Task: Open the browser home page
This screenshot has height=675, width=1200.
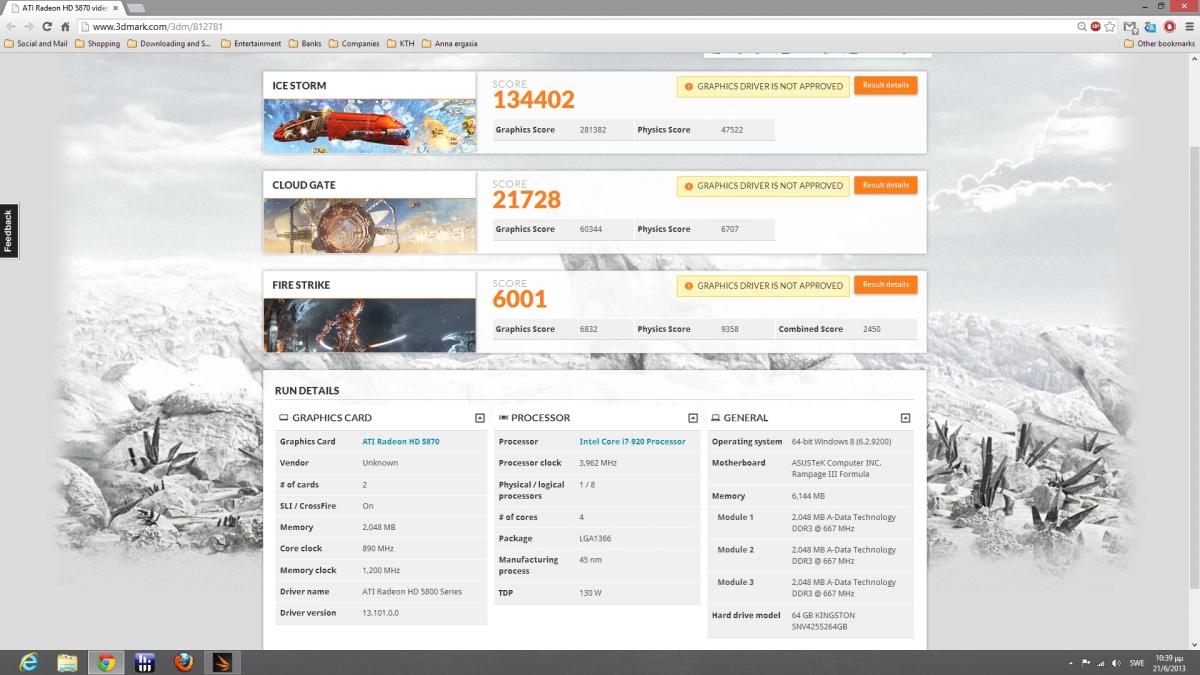Action: click(x=65, y=26)
